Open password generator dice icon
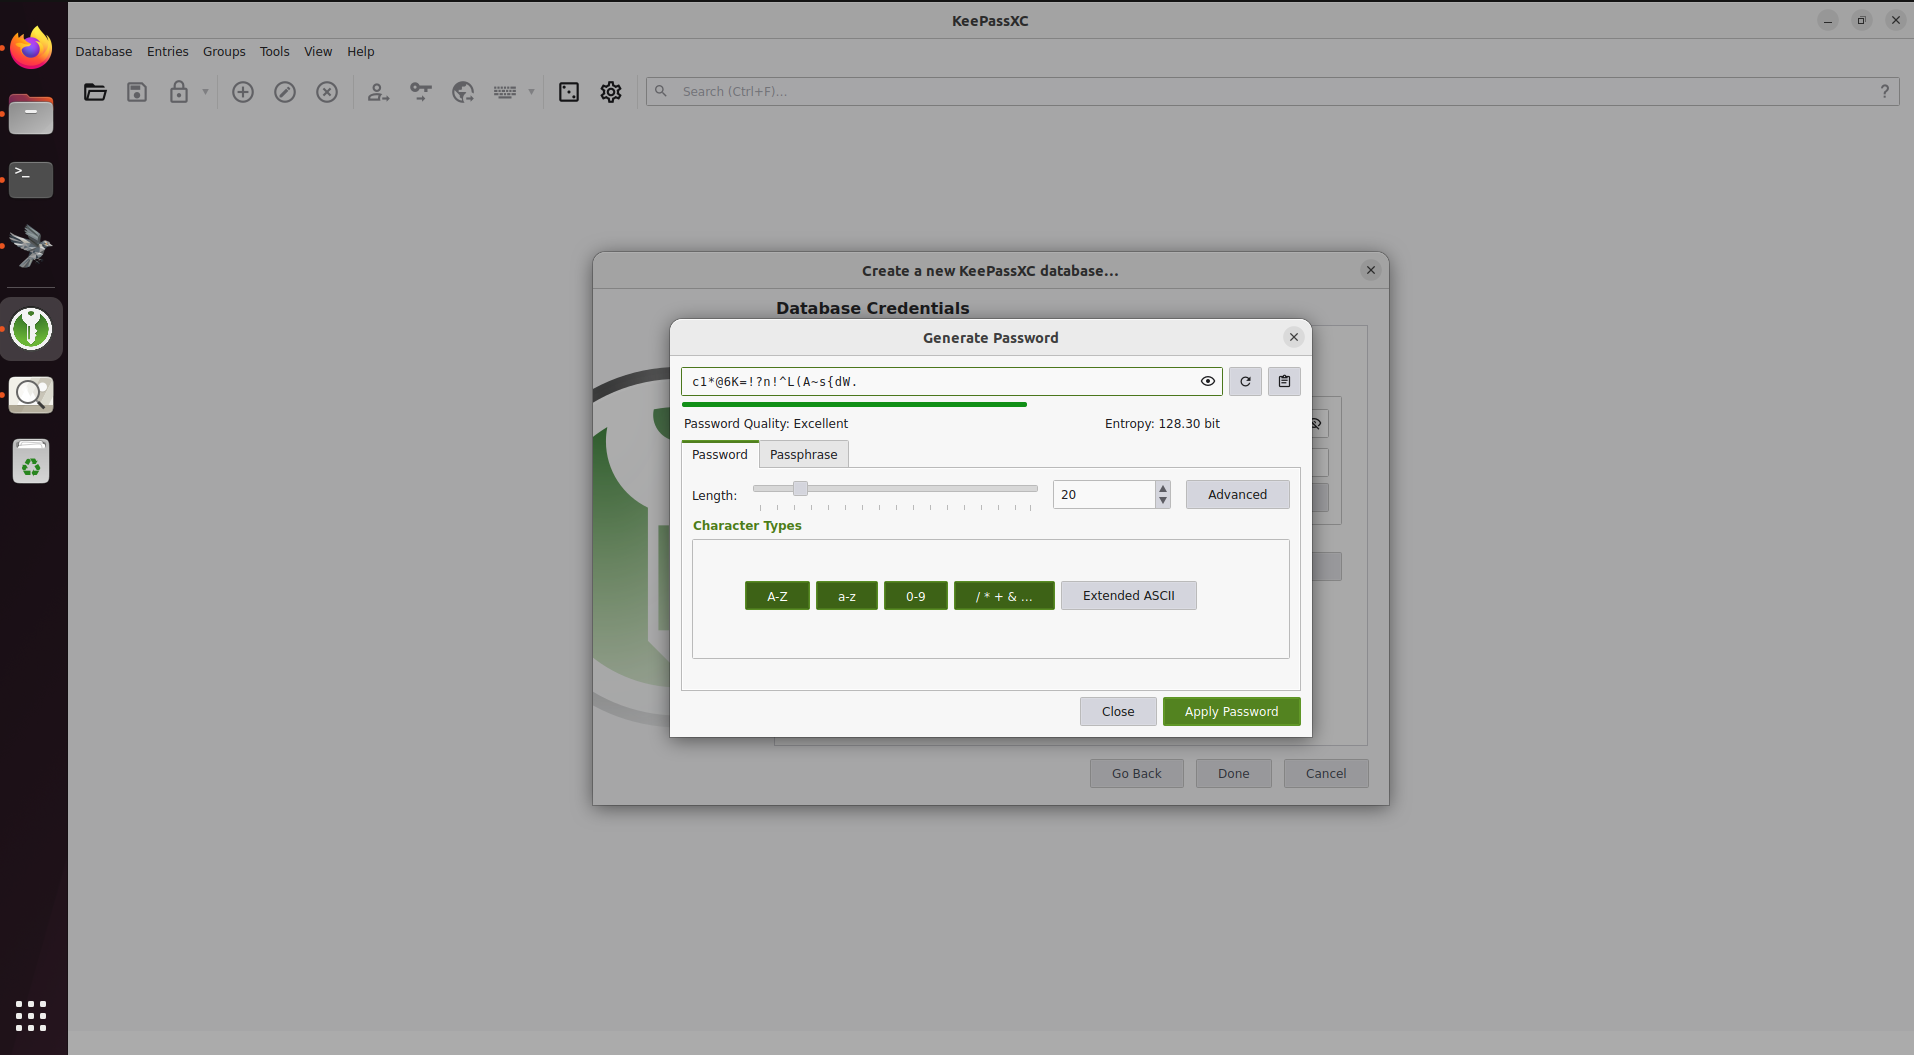Viewport: 1914px width, 1055px height. (x=569, y=92)
